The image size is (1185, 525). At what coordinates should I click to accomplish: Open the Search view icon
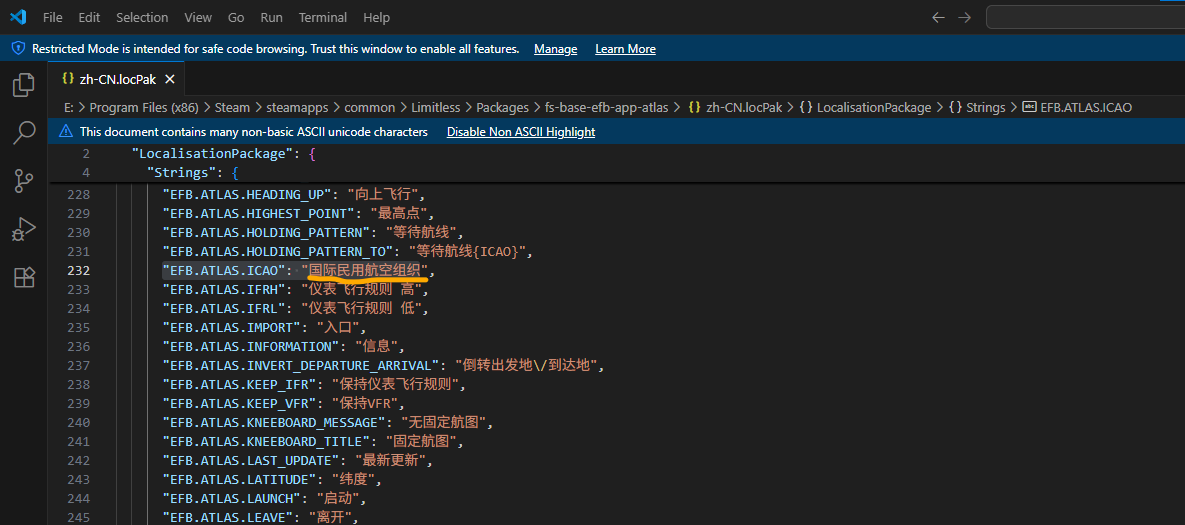23,133
